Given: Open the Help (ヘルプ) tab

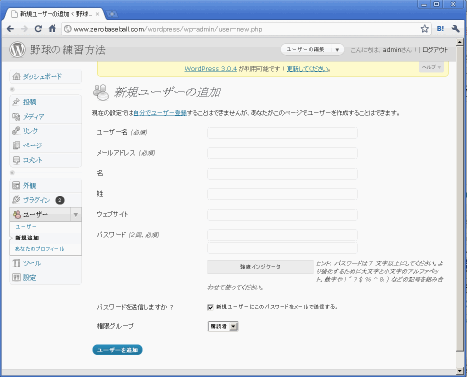Looking at the screenshot, I should tap(431, 67).
